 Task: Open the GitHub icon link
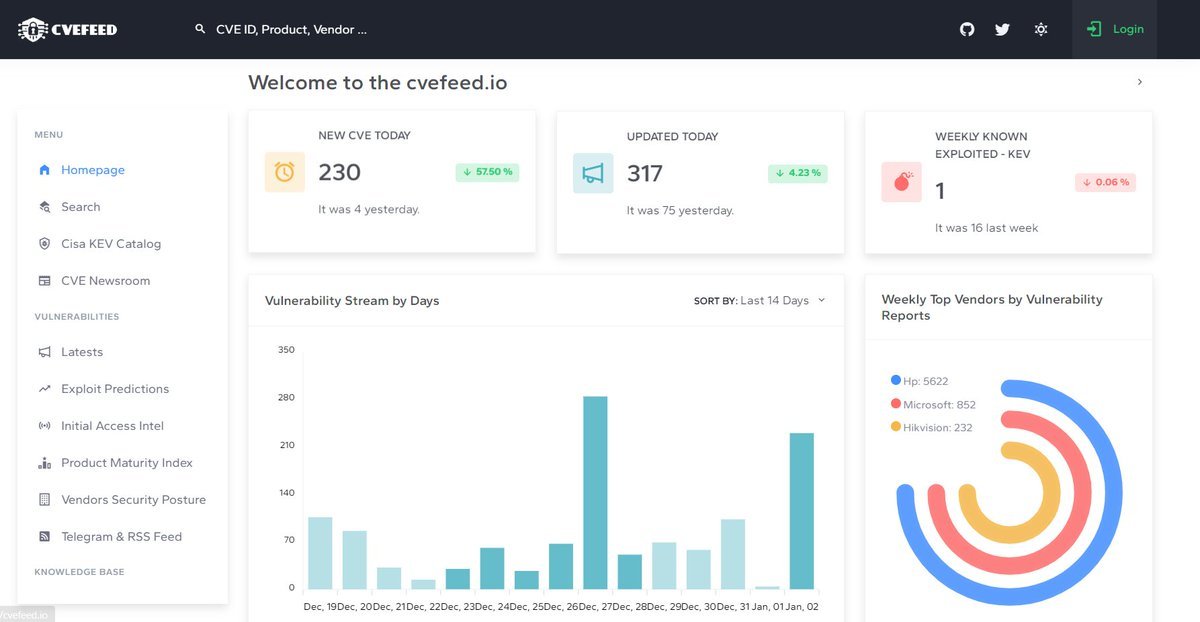(967, 29)
